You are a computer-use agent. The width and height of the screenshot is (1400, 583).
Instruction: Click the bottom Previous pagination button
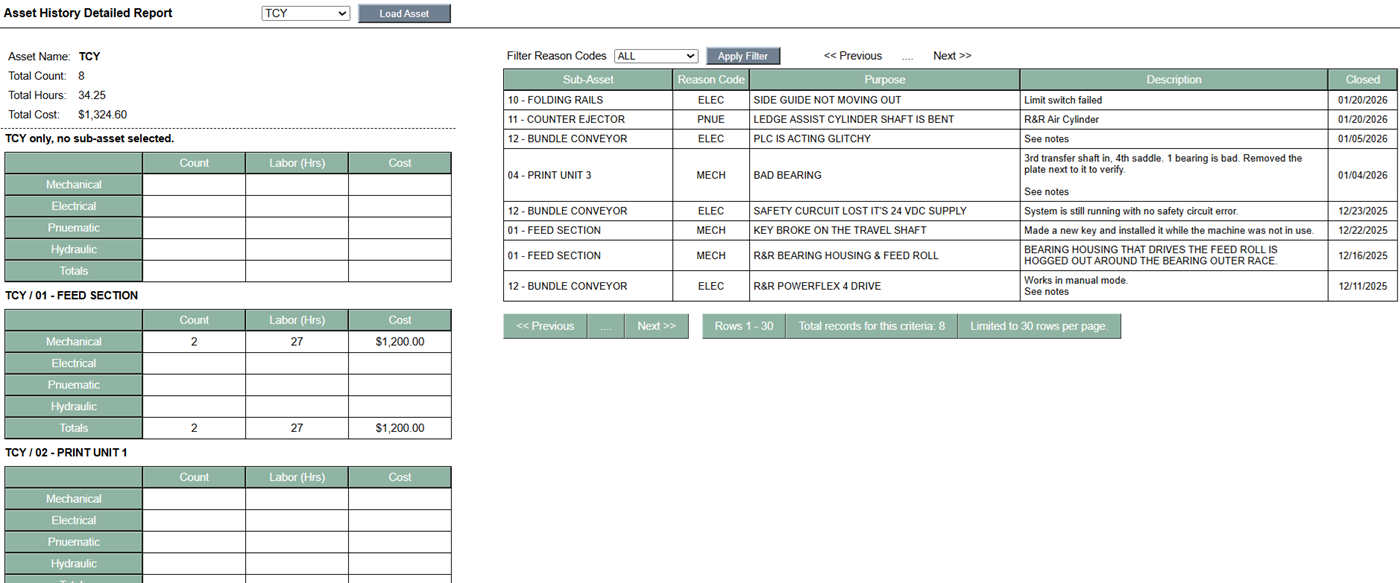[x=545, y=326]
